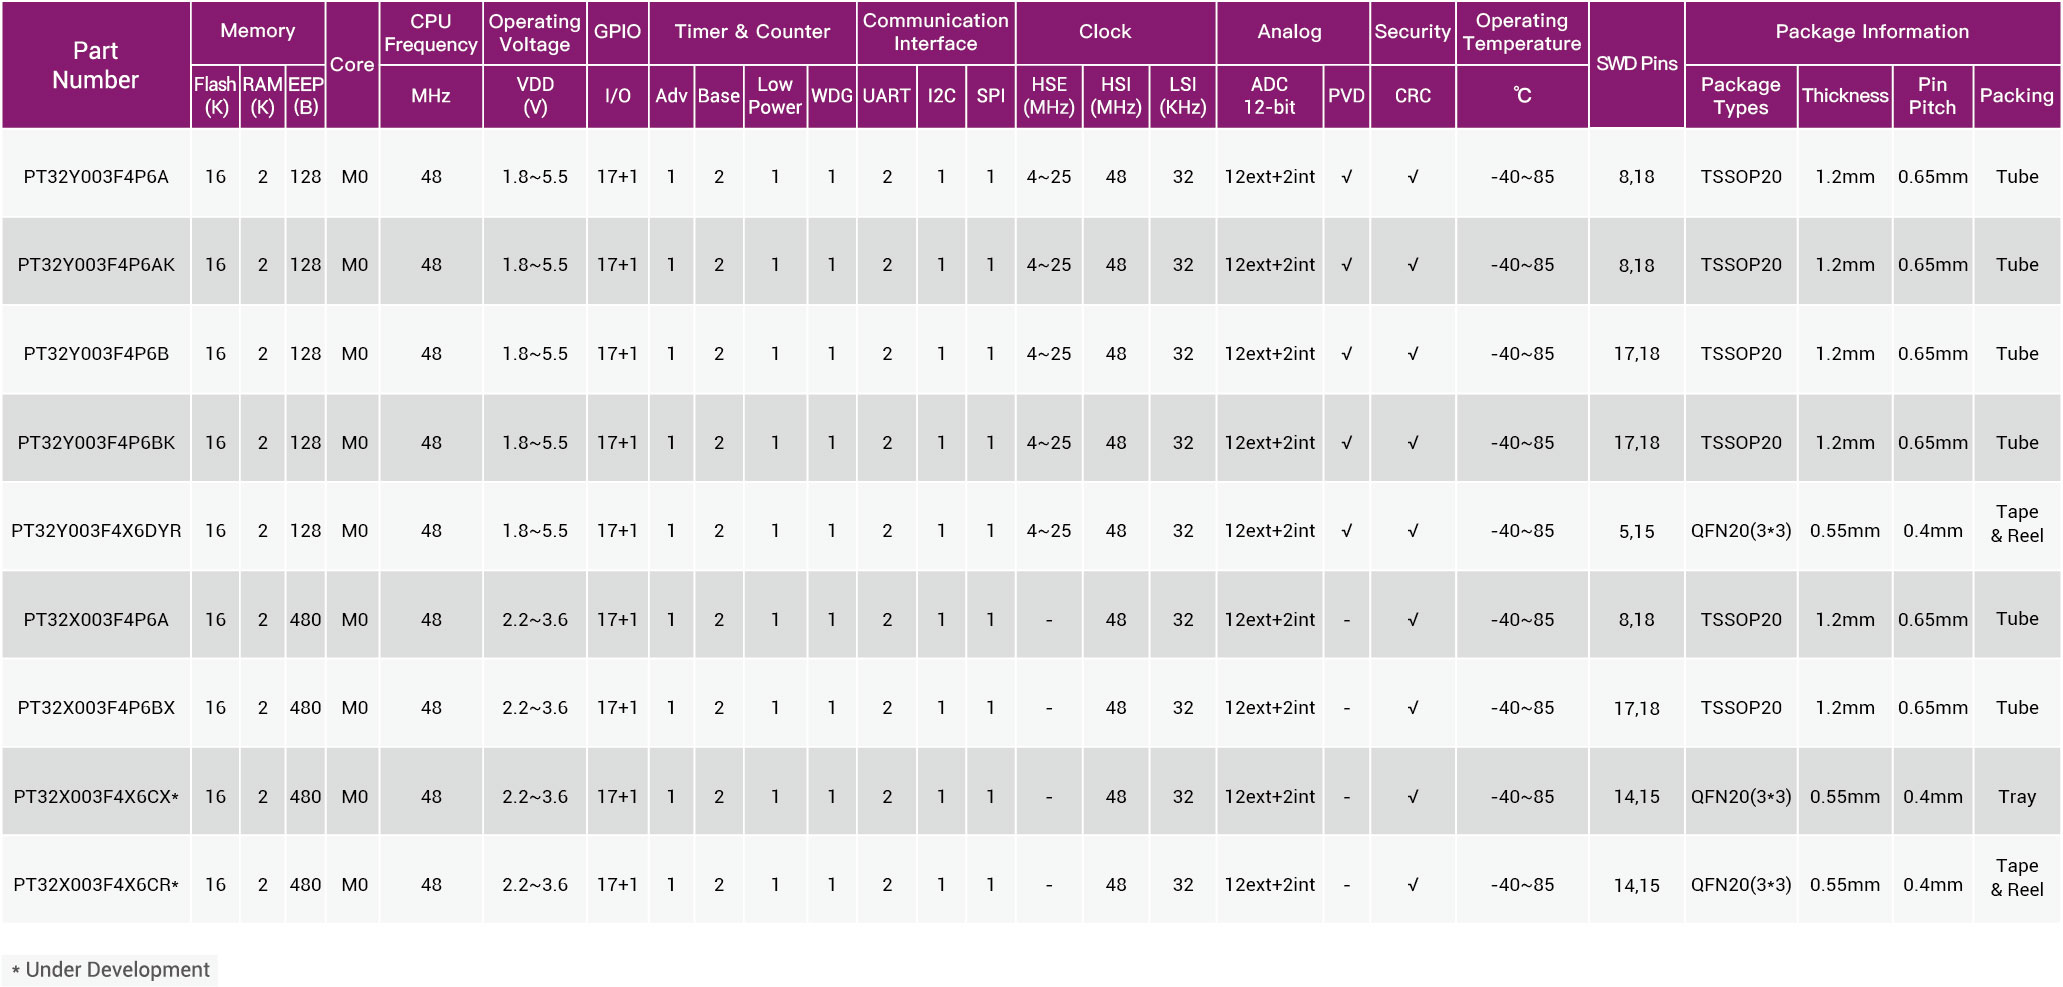Select the Communication Interface header

[935, 32]
